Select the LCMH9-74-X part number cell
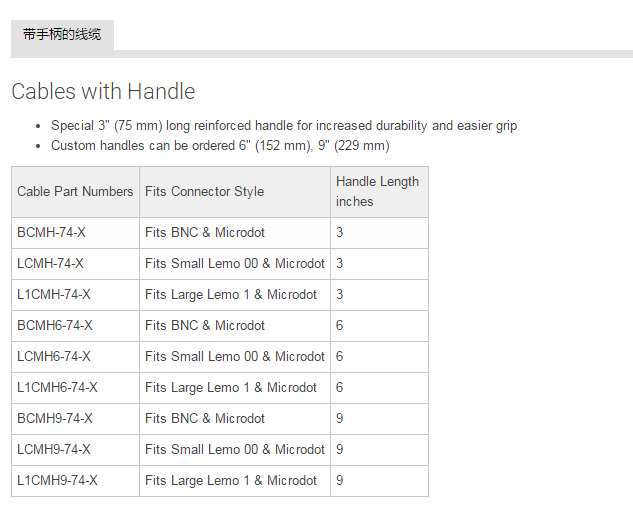 [54, 450]
